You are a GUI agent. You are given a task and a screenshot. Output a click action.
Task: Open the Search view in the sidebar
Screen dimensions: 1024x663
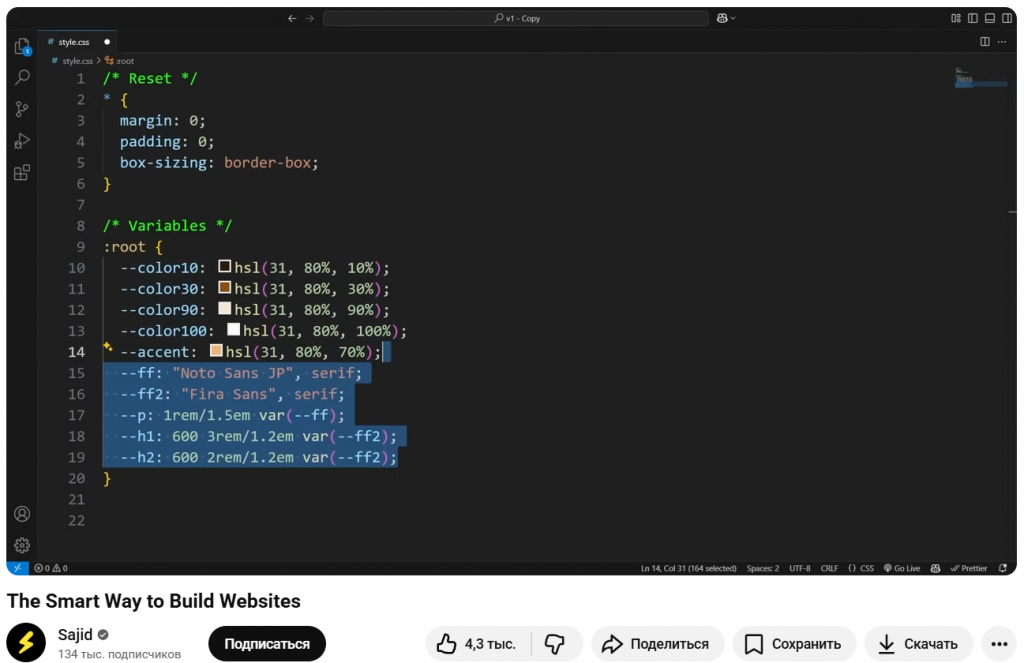click(x=22, y=77)
